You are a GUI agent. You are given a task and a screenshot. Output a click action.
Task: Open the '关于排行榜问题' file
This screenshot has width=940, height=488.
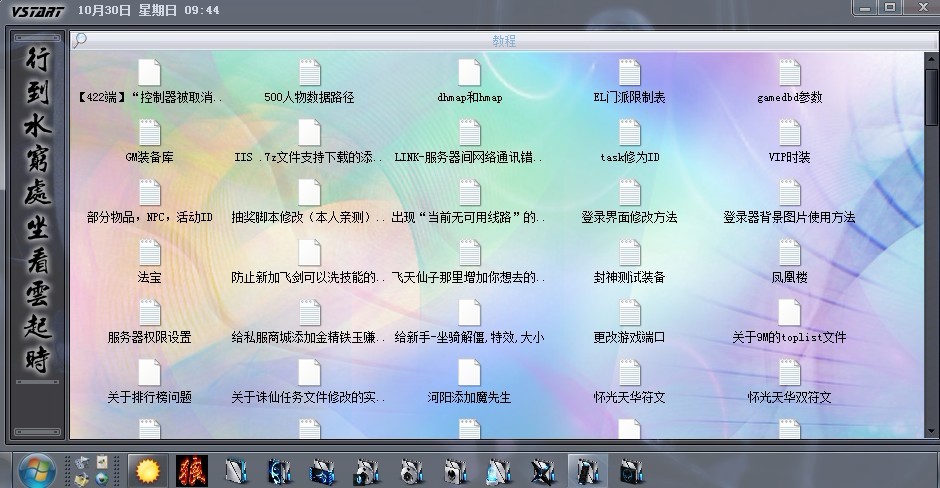(x=149, y=373)
